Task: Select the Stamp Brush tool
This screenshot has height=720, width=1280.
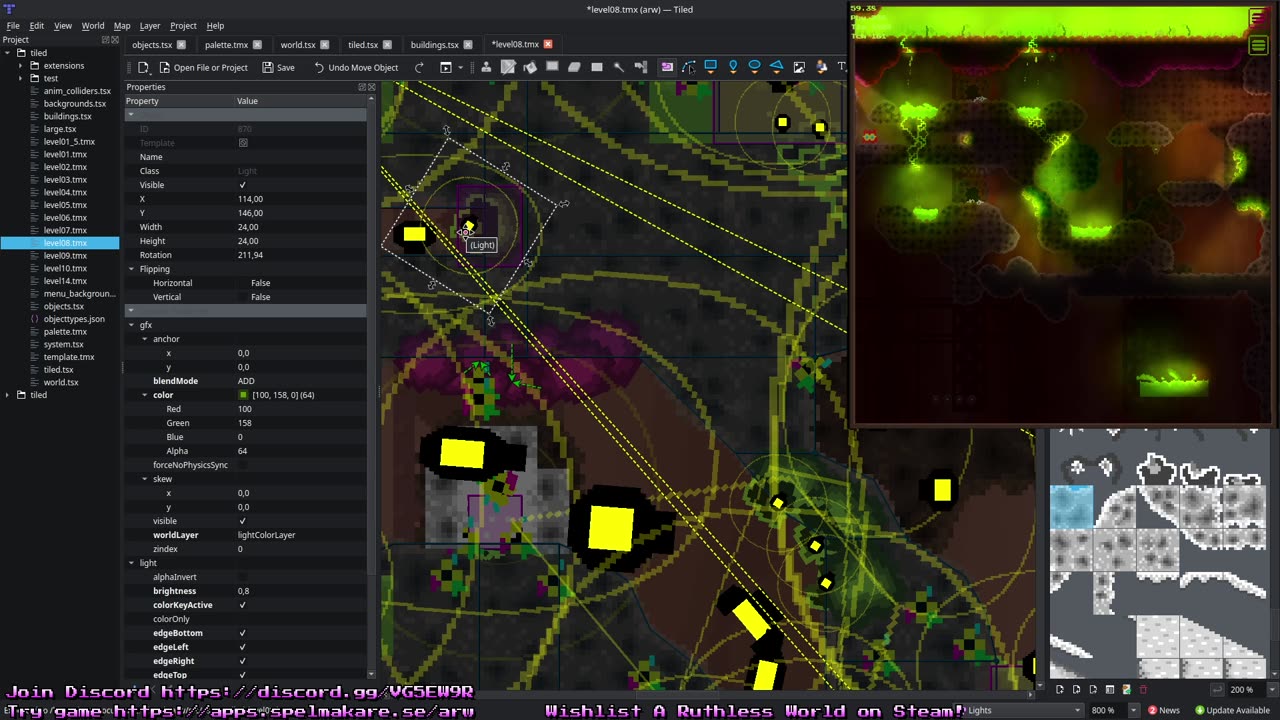Action: point(486,67)
